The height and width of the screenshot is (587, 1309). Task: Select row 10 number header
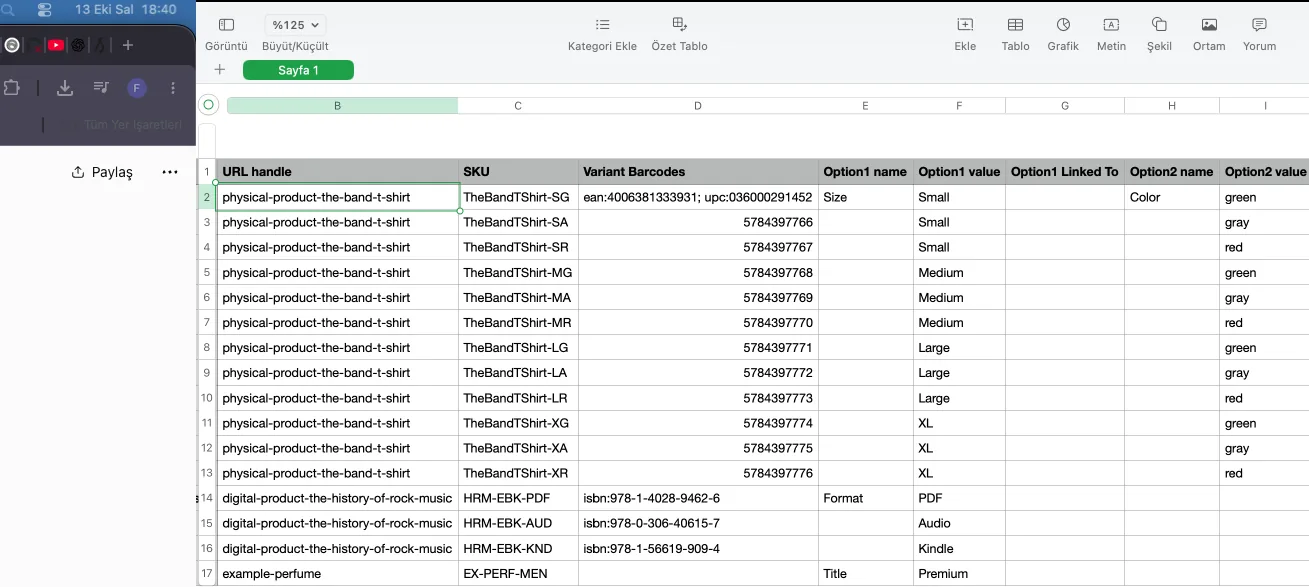tap(207, 397)
